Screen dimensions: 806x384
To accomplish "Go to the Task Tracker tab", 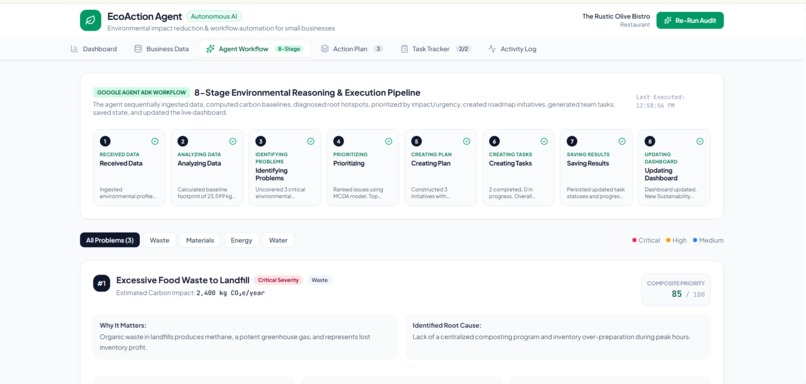I will [435, 49].
